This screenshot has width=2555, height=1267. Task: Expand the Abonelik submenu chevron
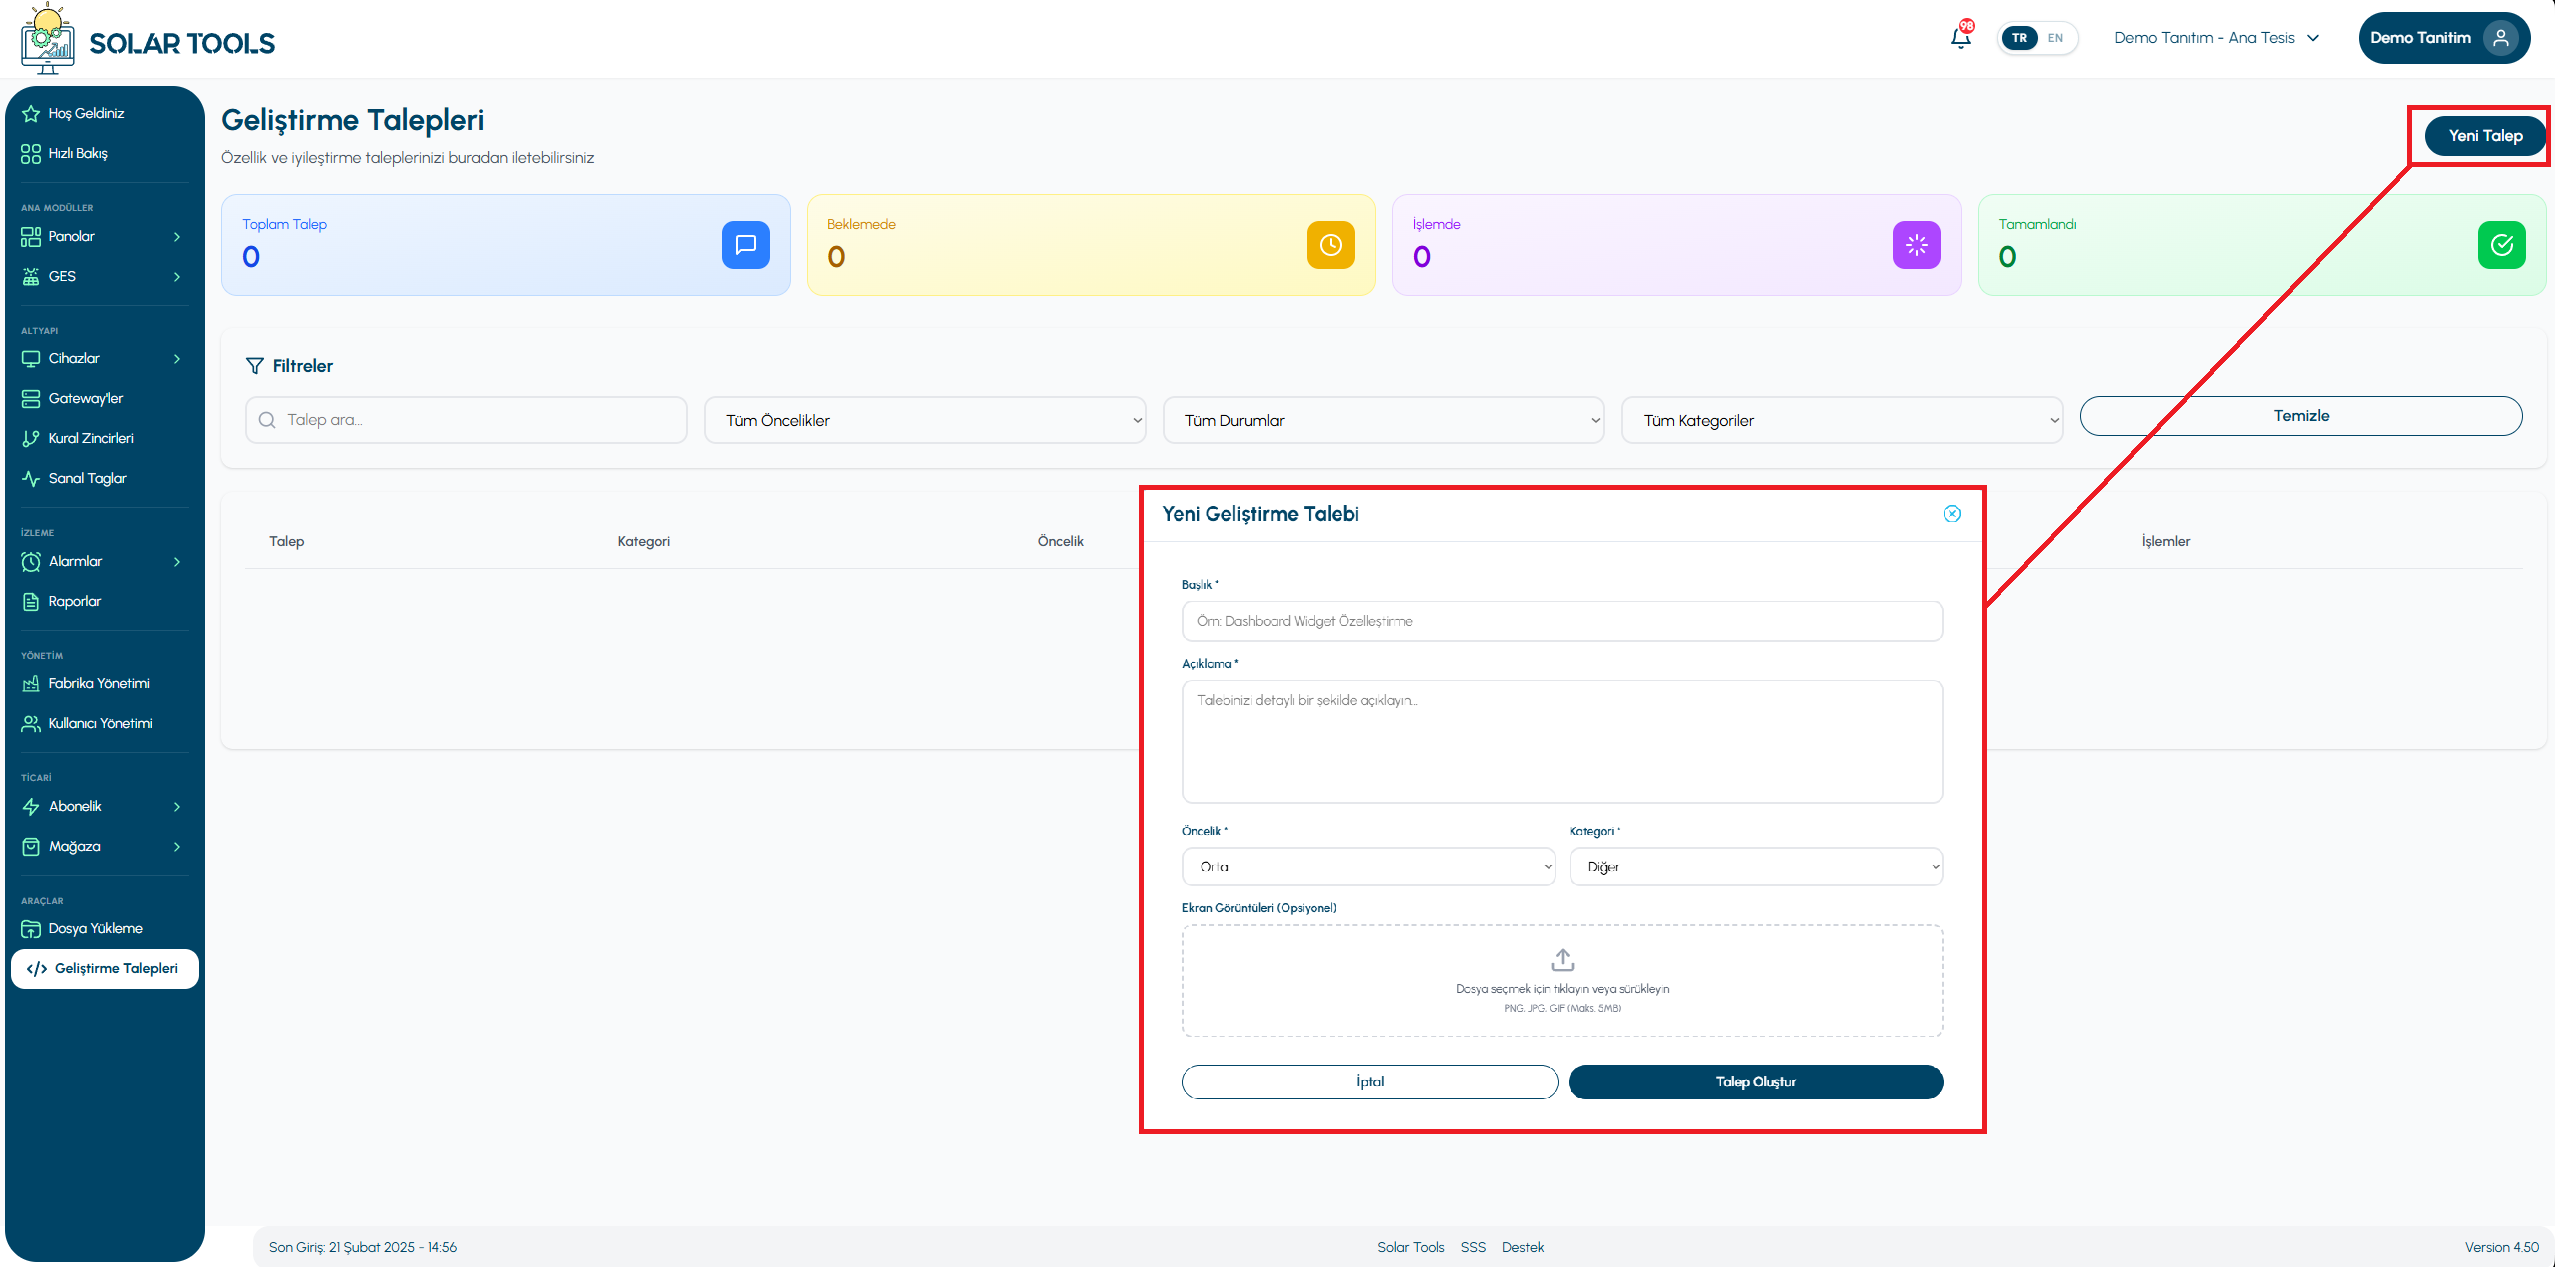coord(177,807)
